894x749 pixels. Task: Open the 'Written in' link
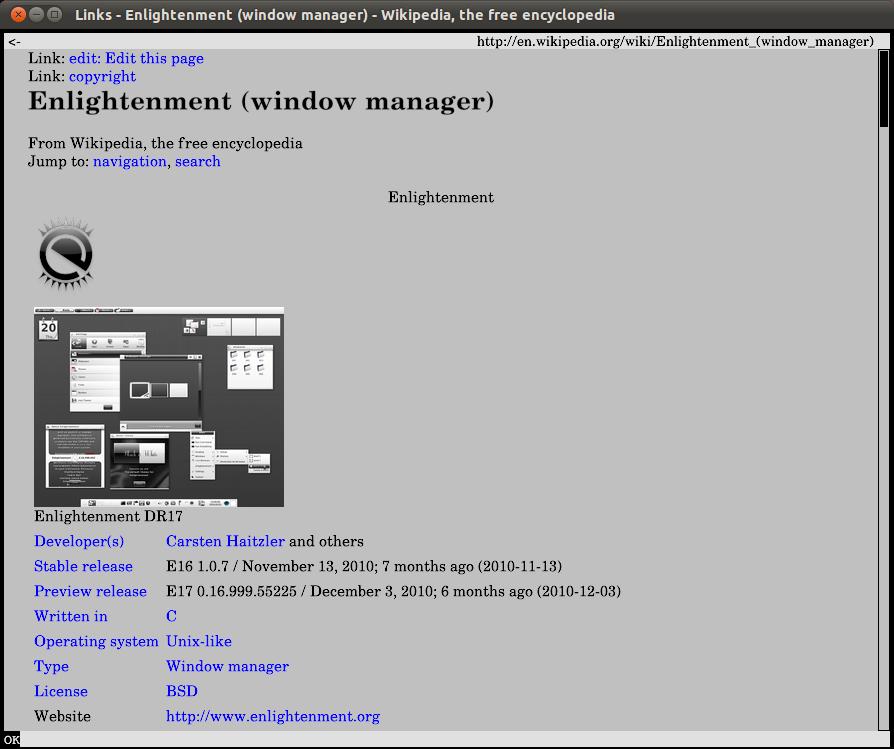tap(71, 617)
